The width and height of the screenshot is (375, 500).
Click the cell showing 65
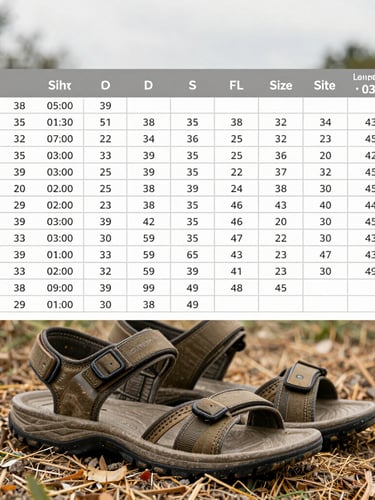click(x=192, y=255)
